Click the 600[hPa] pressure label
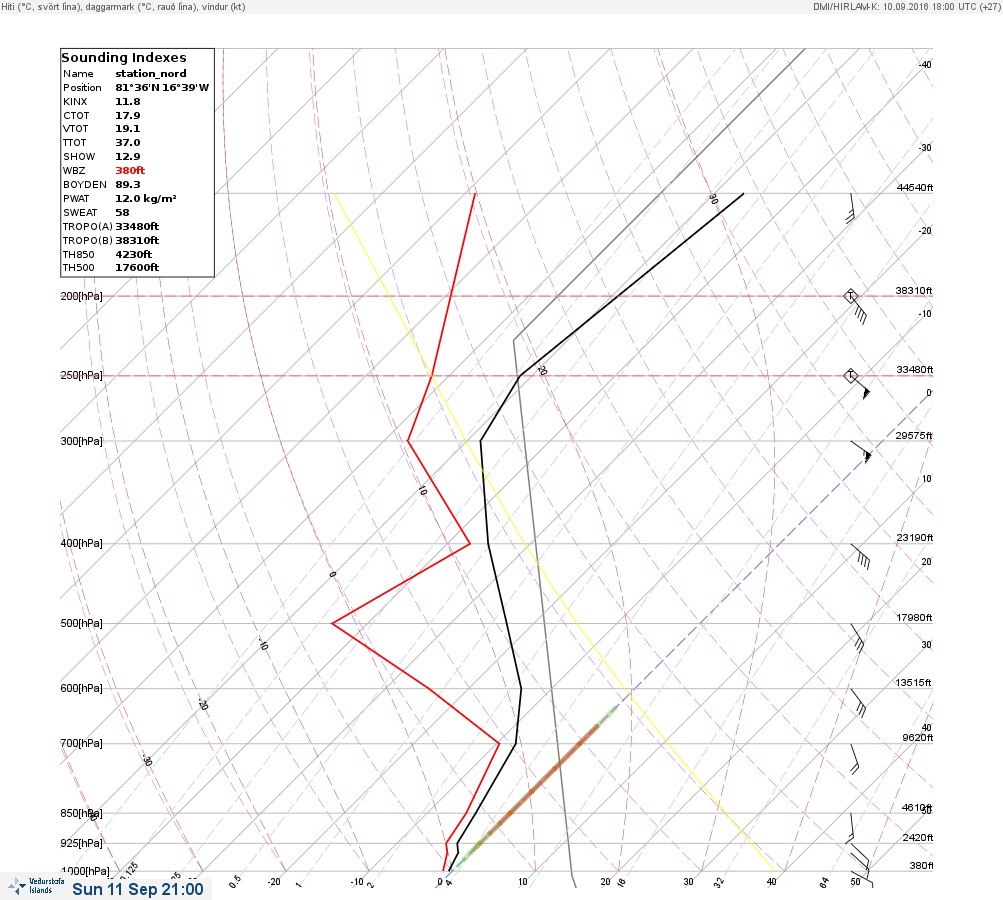This screenshot has height=900, width=1003. tap(81, 688)
